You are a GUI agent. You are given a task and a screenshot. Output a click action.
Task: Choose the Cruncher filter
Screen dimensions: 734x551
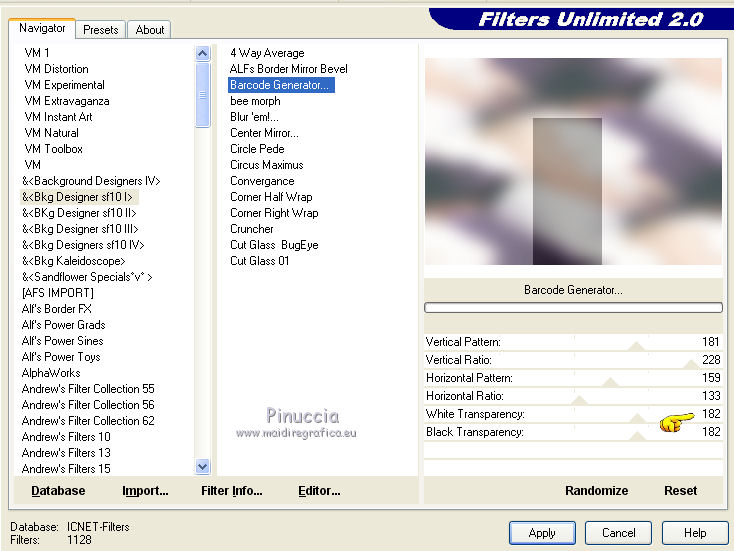tap(252, 229)
